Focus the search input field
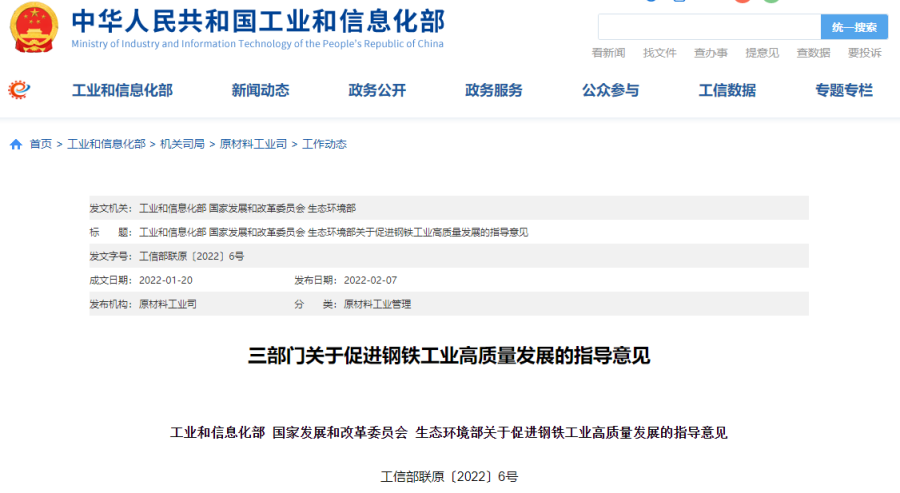Screen dimensions: 900x493 click(709, 27)
